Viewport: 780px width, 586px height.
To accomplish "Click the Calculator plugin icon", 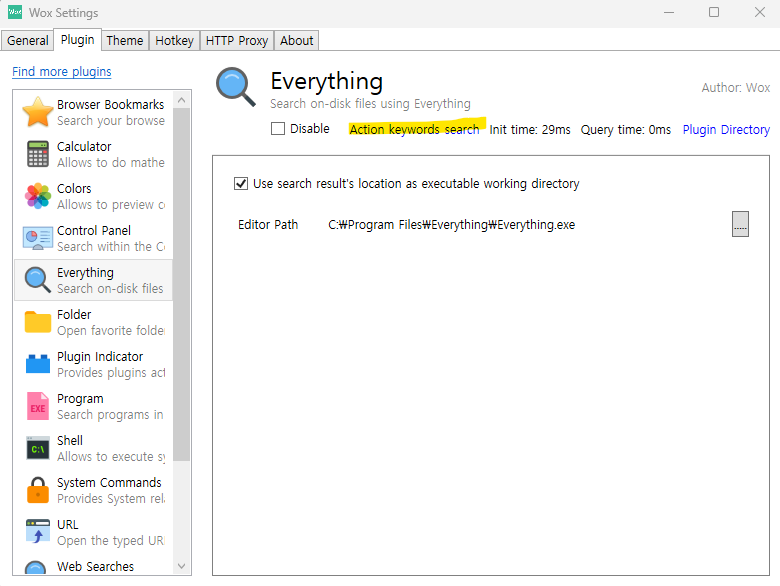I will point(38,154).
